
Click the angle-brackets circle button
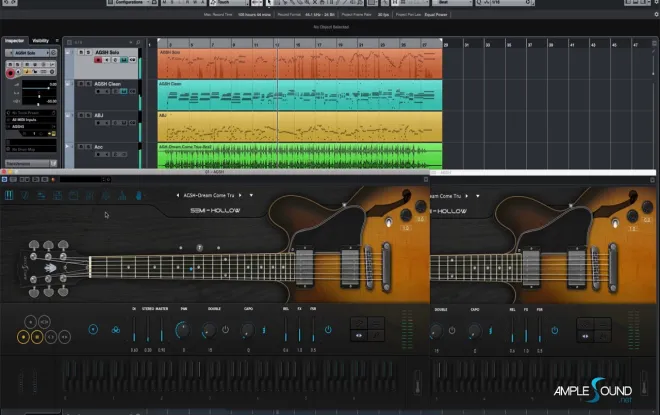[51, 337]
